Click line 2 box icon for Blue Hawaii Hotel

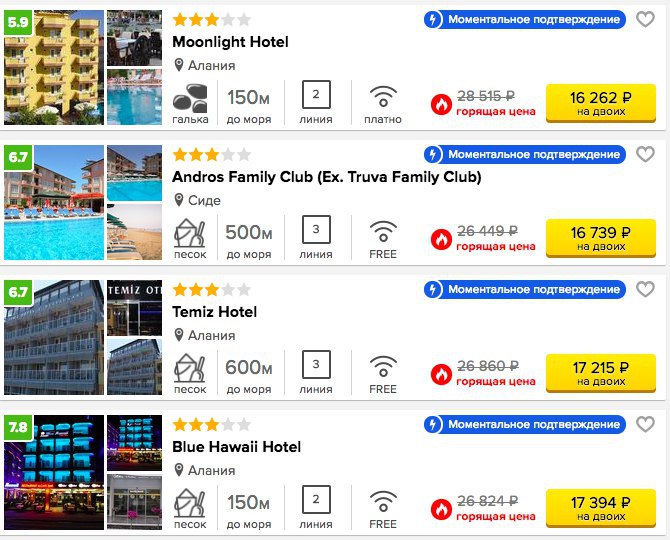tap(316, 499)
